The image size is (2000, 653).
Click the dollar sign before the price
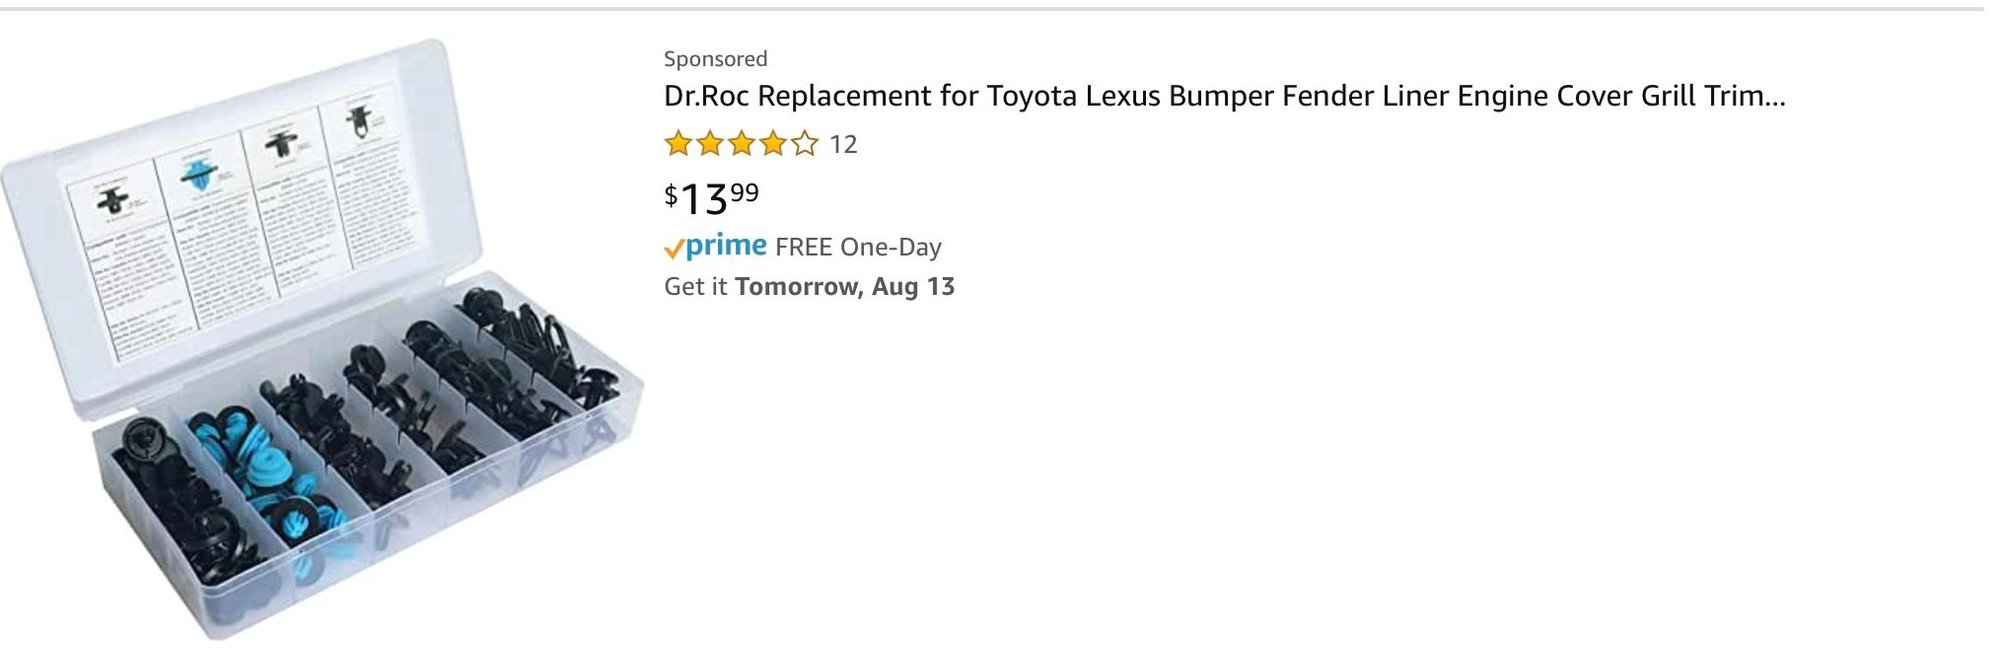[x=670, y=193]
